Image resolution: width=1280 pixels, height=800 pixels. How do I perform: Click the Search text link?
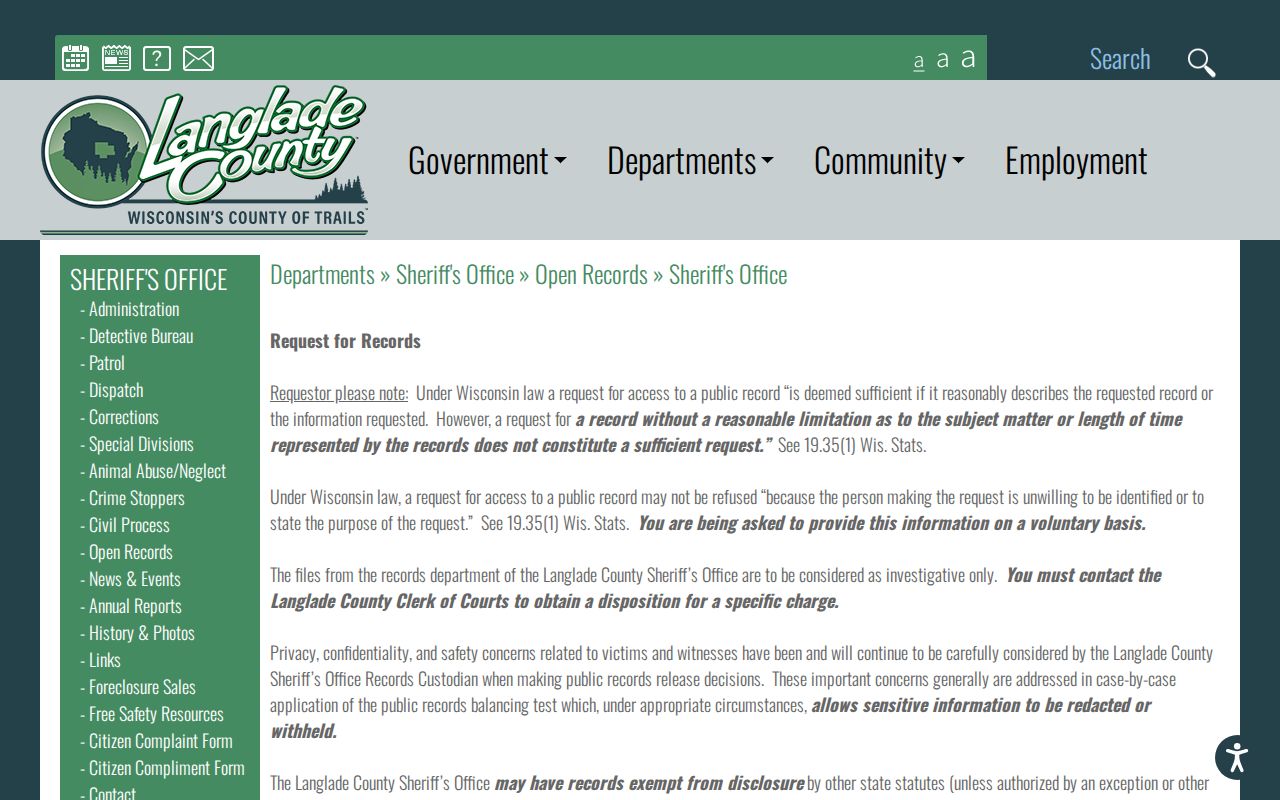point(1120,59)
